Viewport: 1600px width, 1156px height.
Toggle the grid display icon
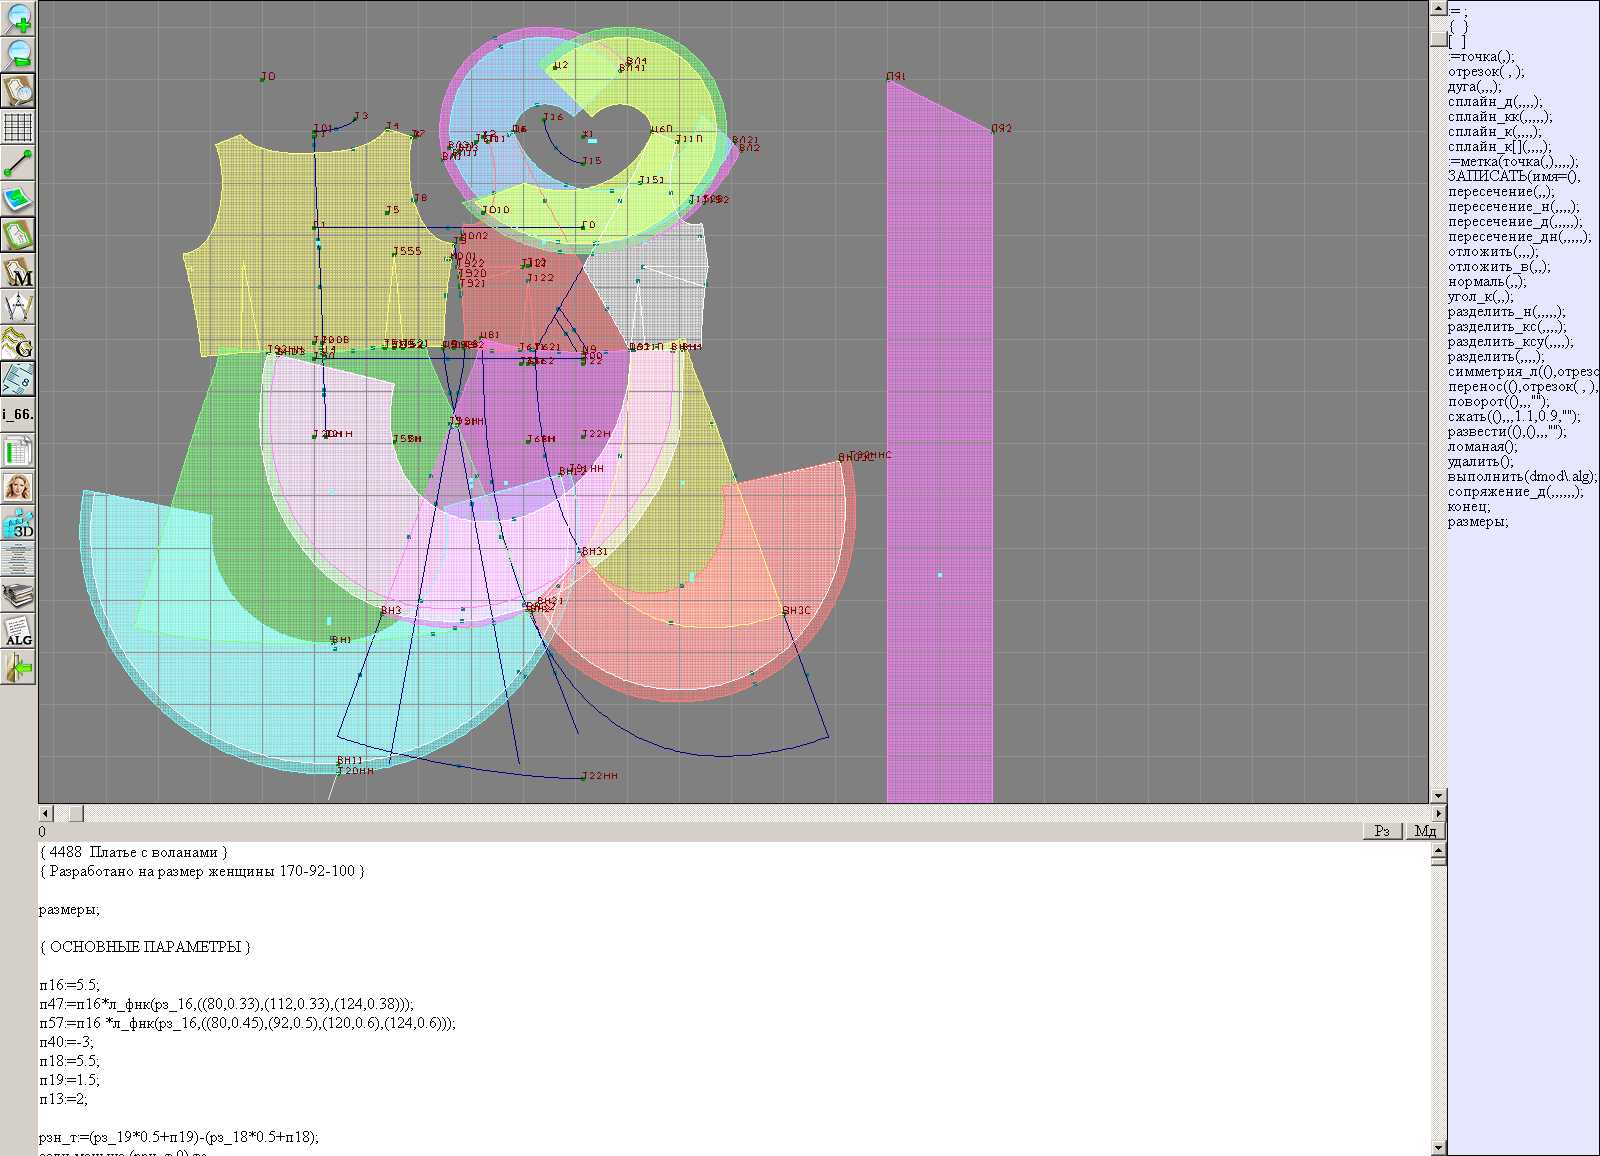pos(18,127)
